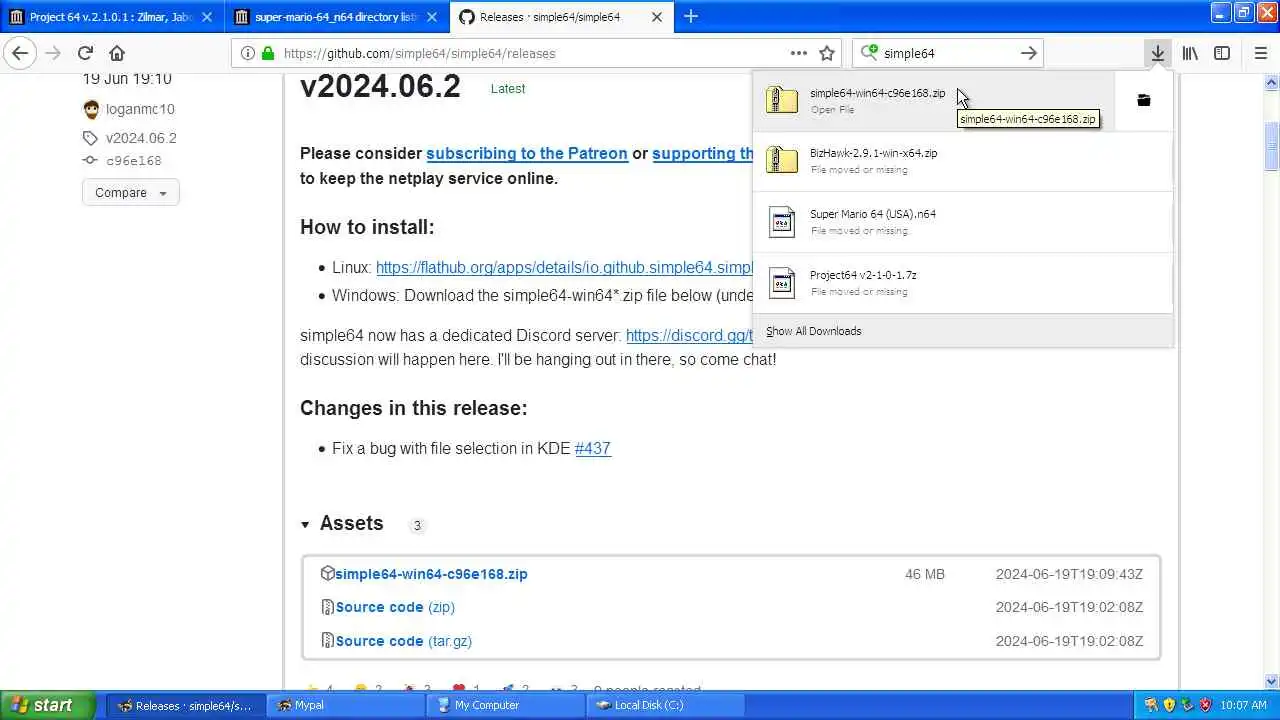This screenshot has height=720, width=1280.
Task: Click the yellow shield tray icon
Action: click(x=1169, y=705)
